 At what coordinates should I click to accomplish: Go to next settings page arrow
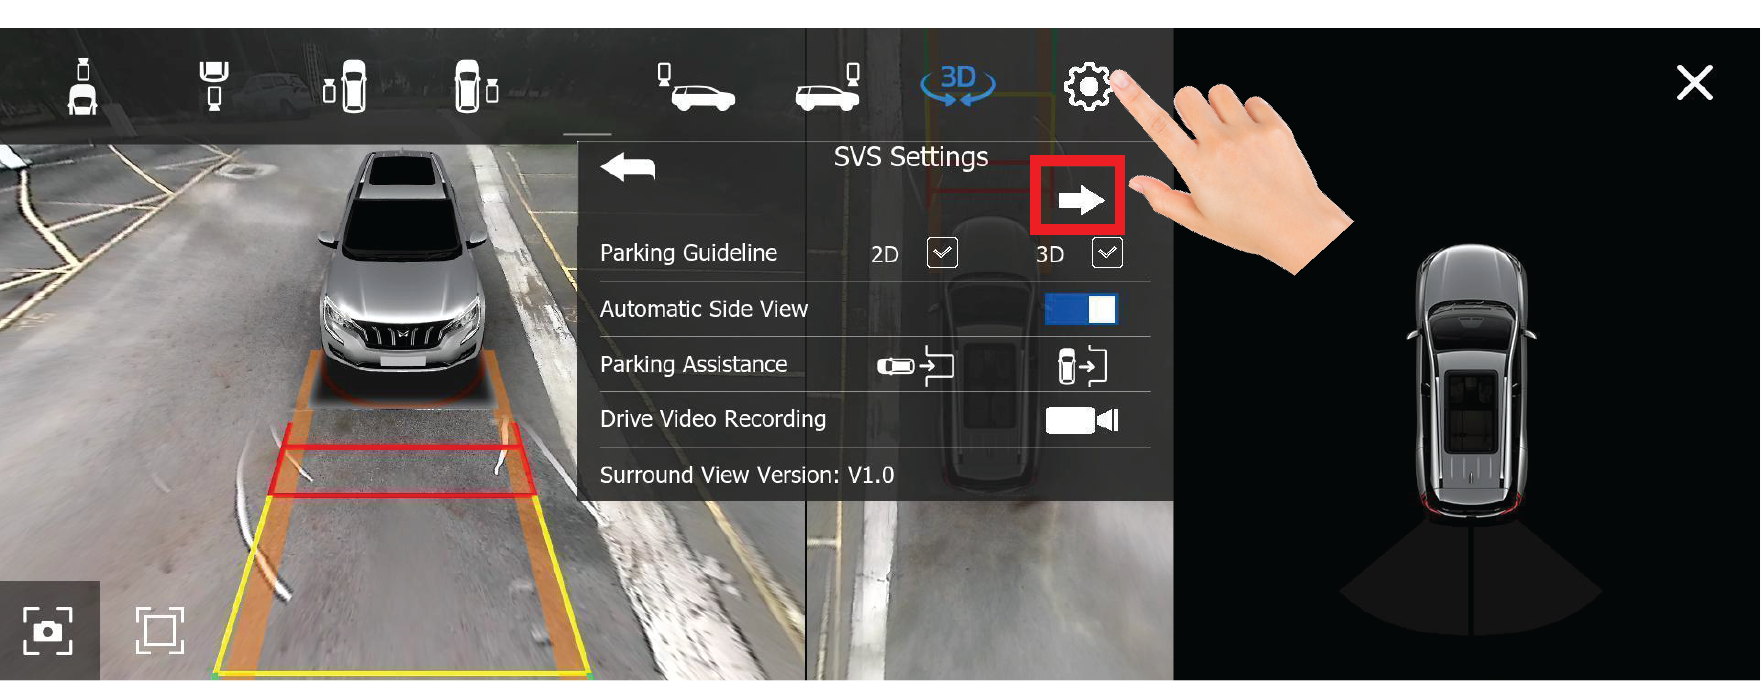point(1079,201)
